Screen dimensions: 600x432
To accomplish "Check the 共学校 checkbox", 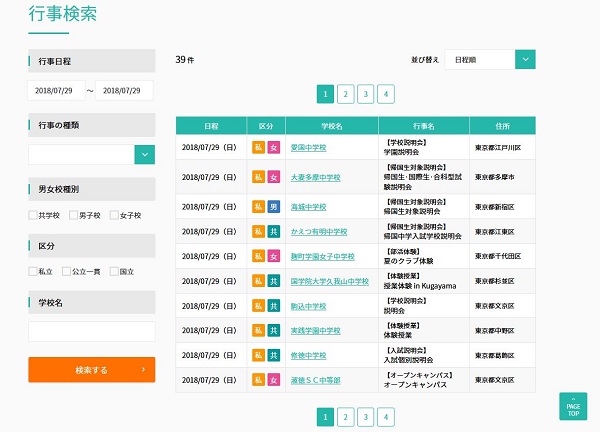I will coord(33,215).
